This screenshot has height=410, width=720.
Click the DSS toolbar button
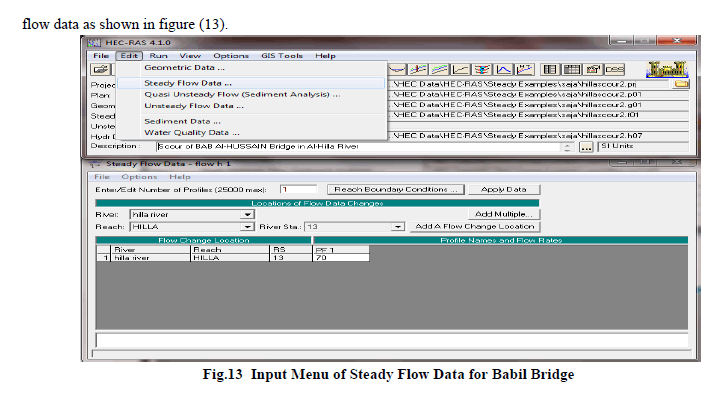(615, 69)
